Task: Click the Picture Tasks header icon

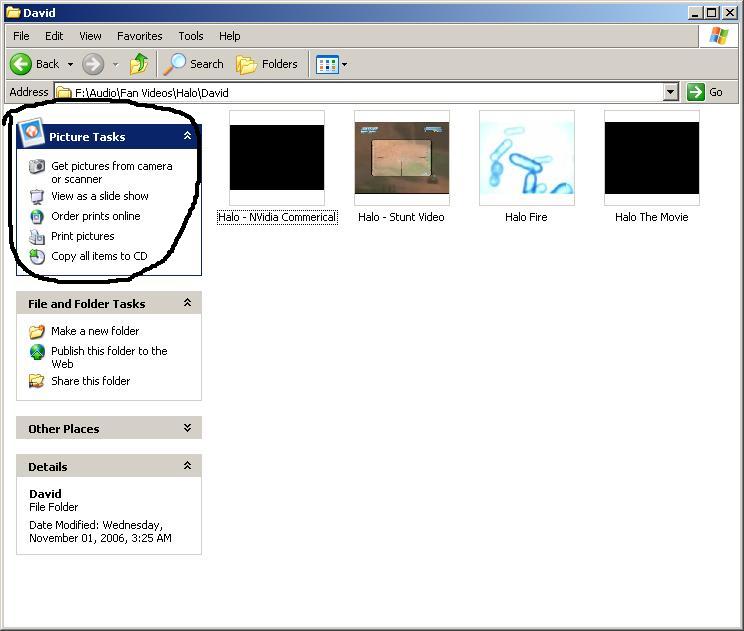Action: [31, 131]
